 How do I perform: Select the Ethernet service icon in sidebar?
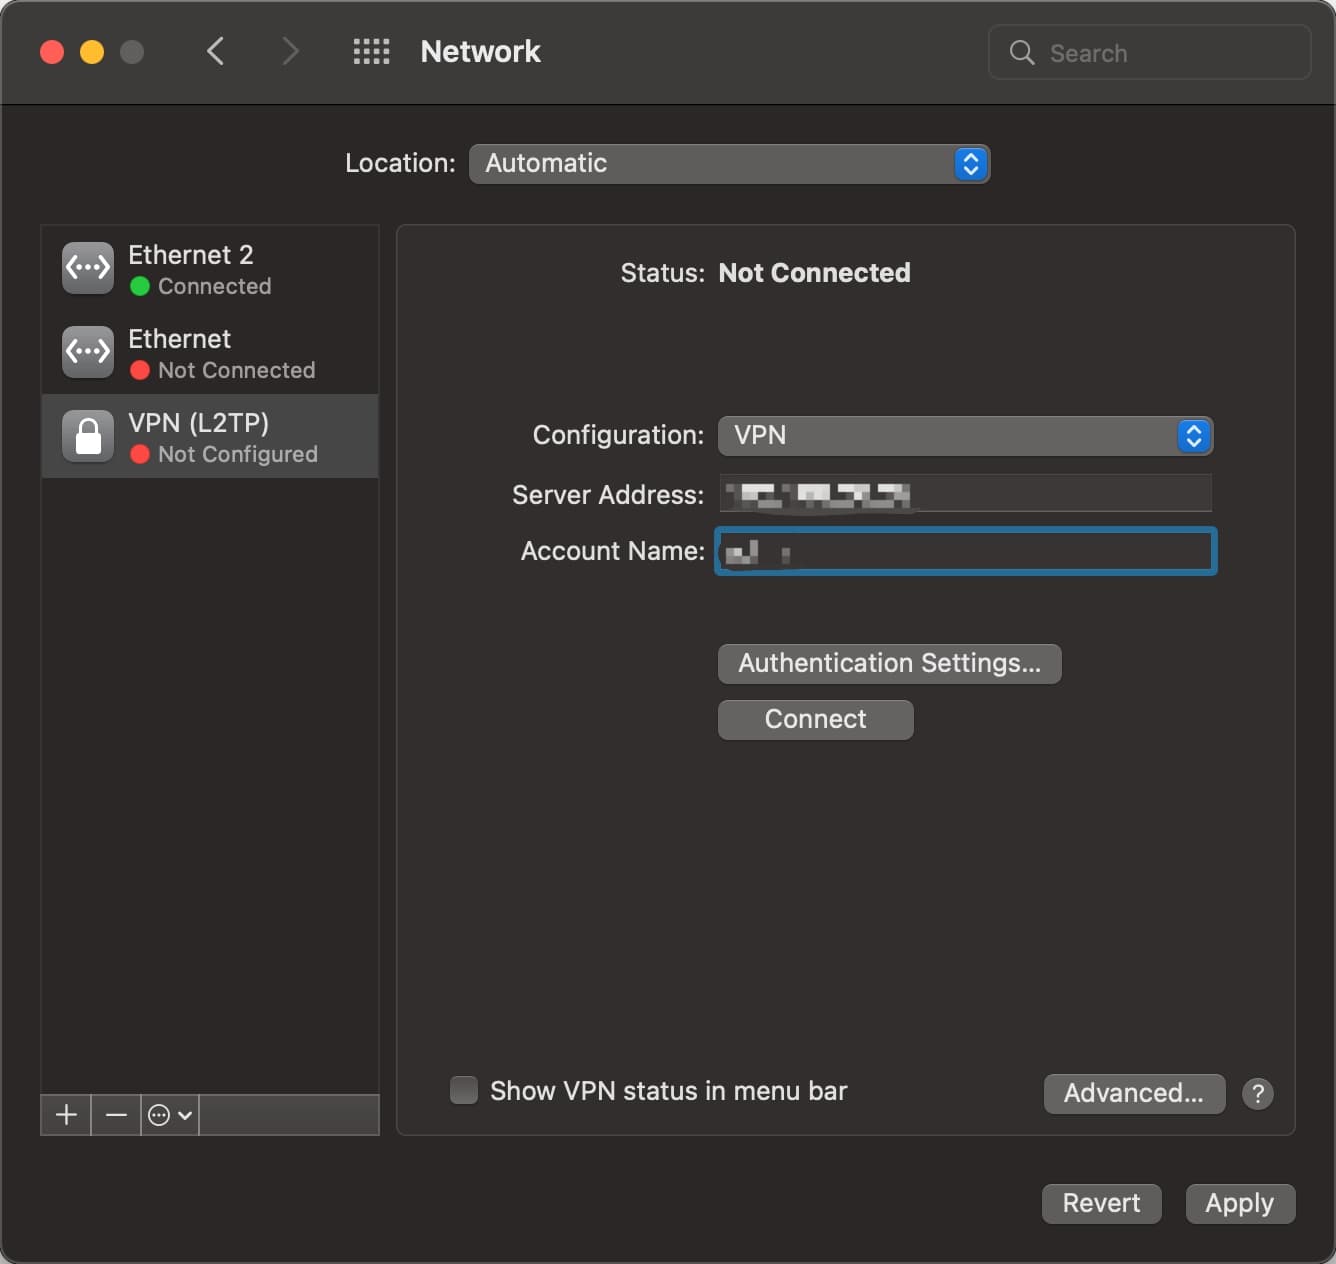pos(87,352)
